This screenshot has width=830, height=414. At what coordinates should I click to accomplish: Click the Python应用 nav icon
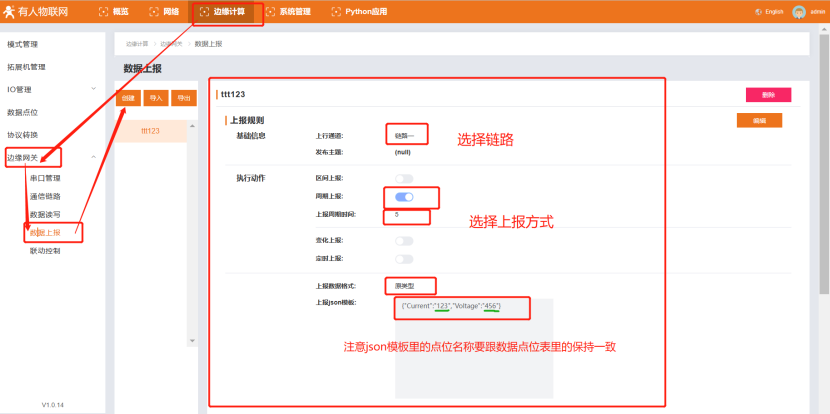[337, 12]
